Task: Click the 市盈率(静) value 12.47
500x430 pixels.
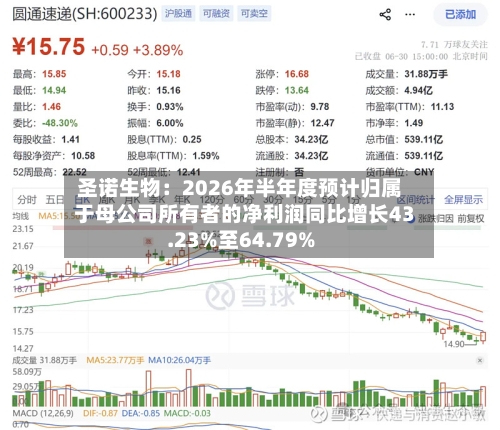Action: (x=322, y=123)
